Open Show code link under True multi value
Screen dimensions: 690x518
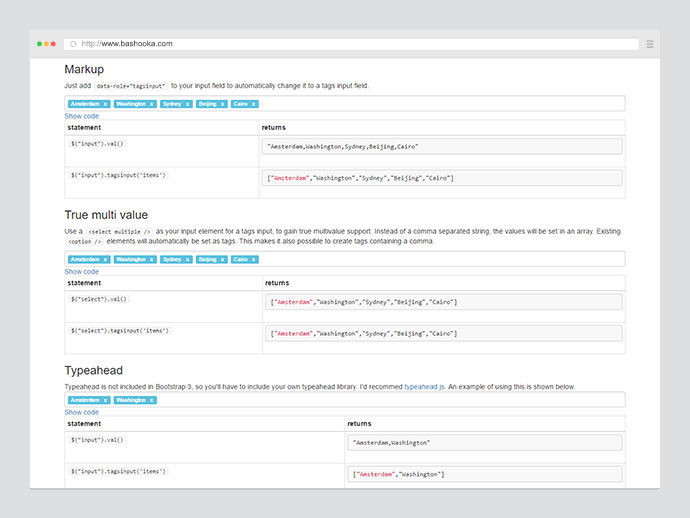pos(81,272)
